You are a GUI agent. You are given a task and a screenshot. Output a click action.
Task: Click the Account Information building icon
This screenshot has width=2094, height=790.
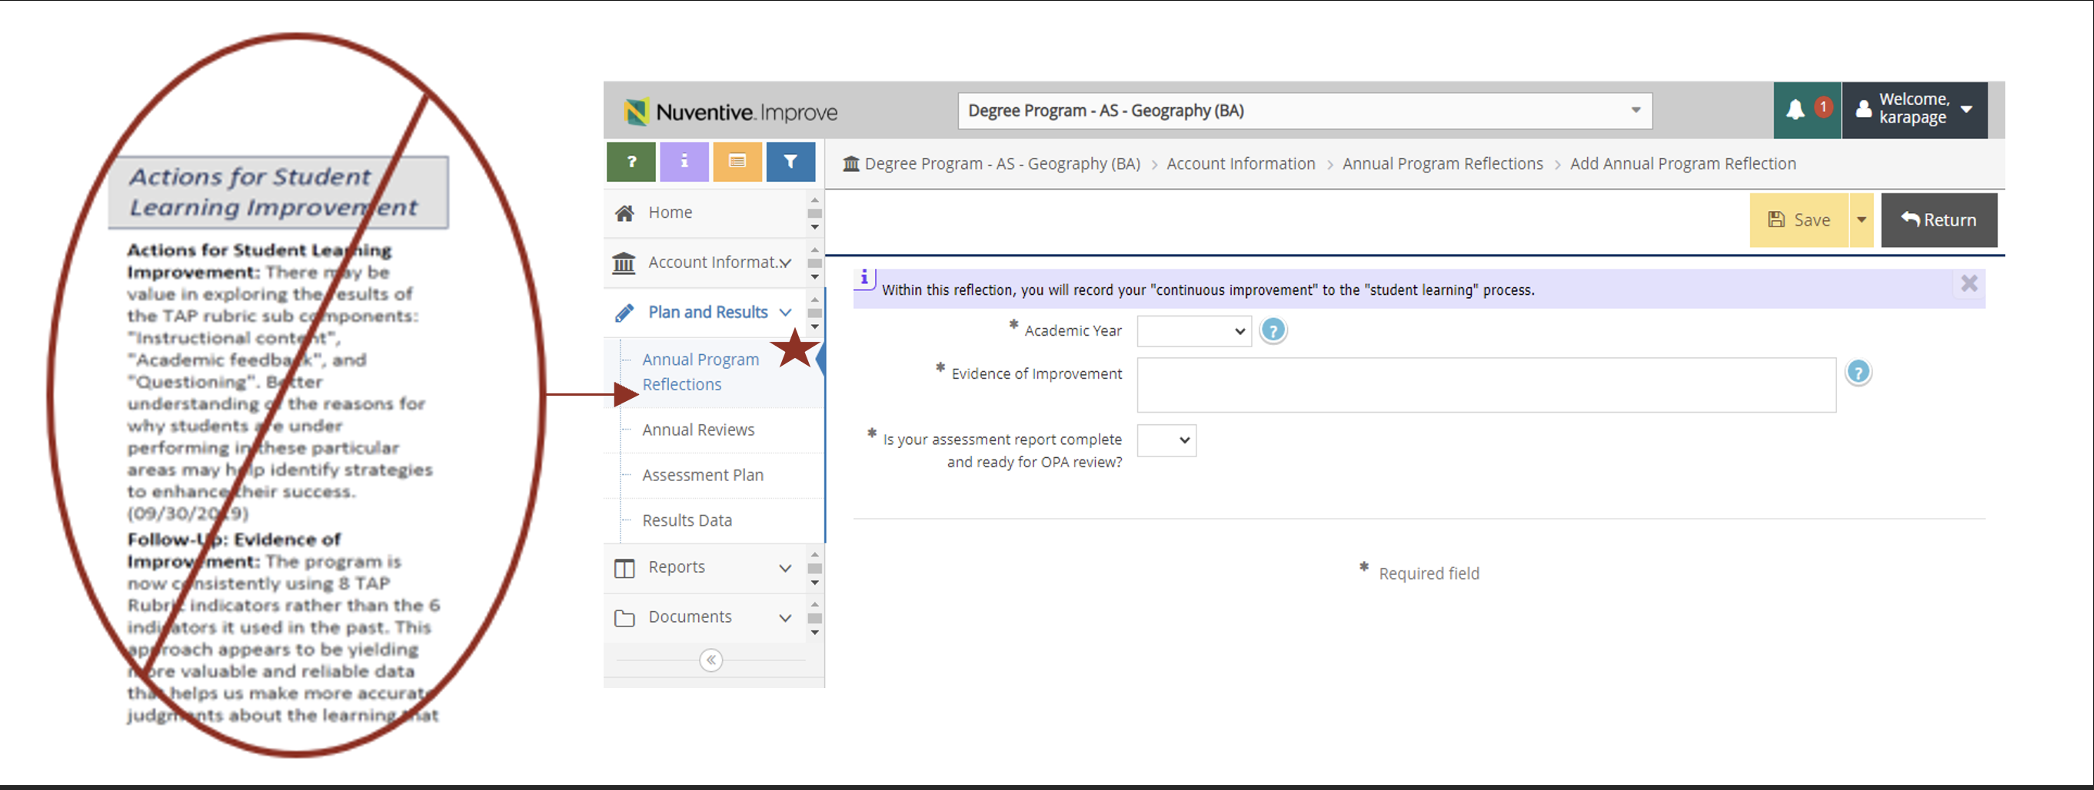[x=624, y=263]
